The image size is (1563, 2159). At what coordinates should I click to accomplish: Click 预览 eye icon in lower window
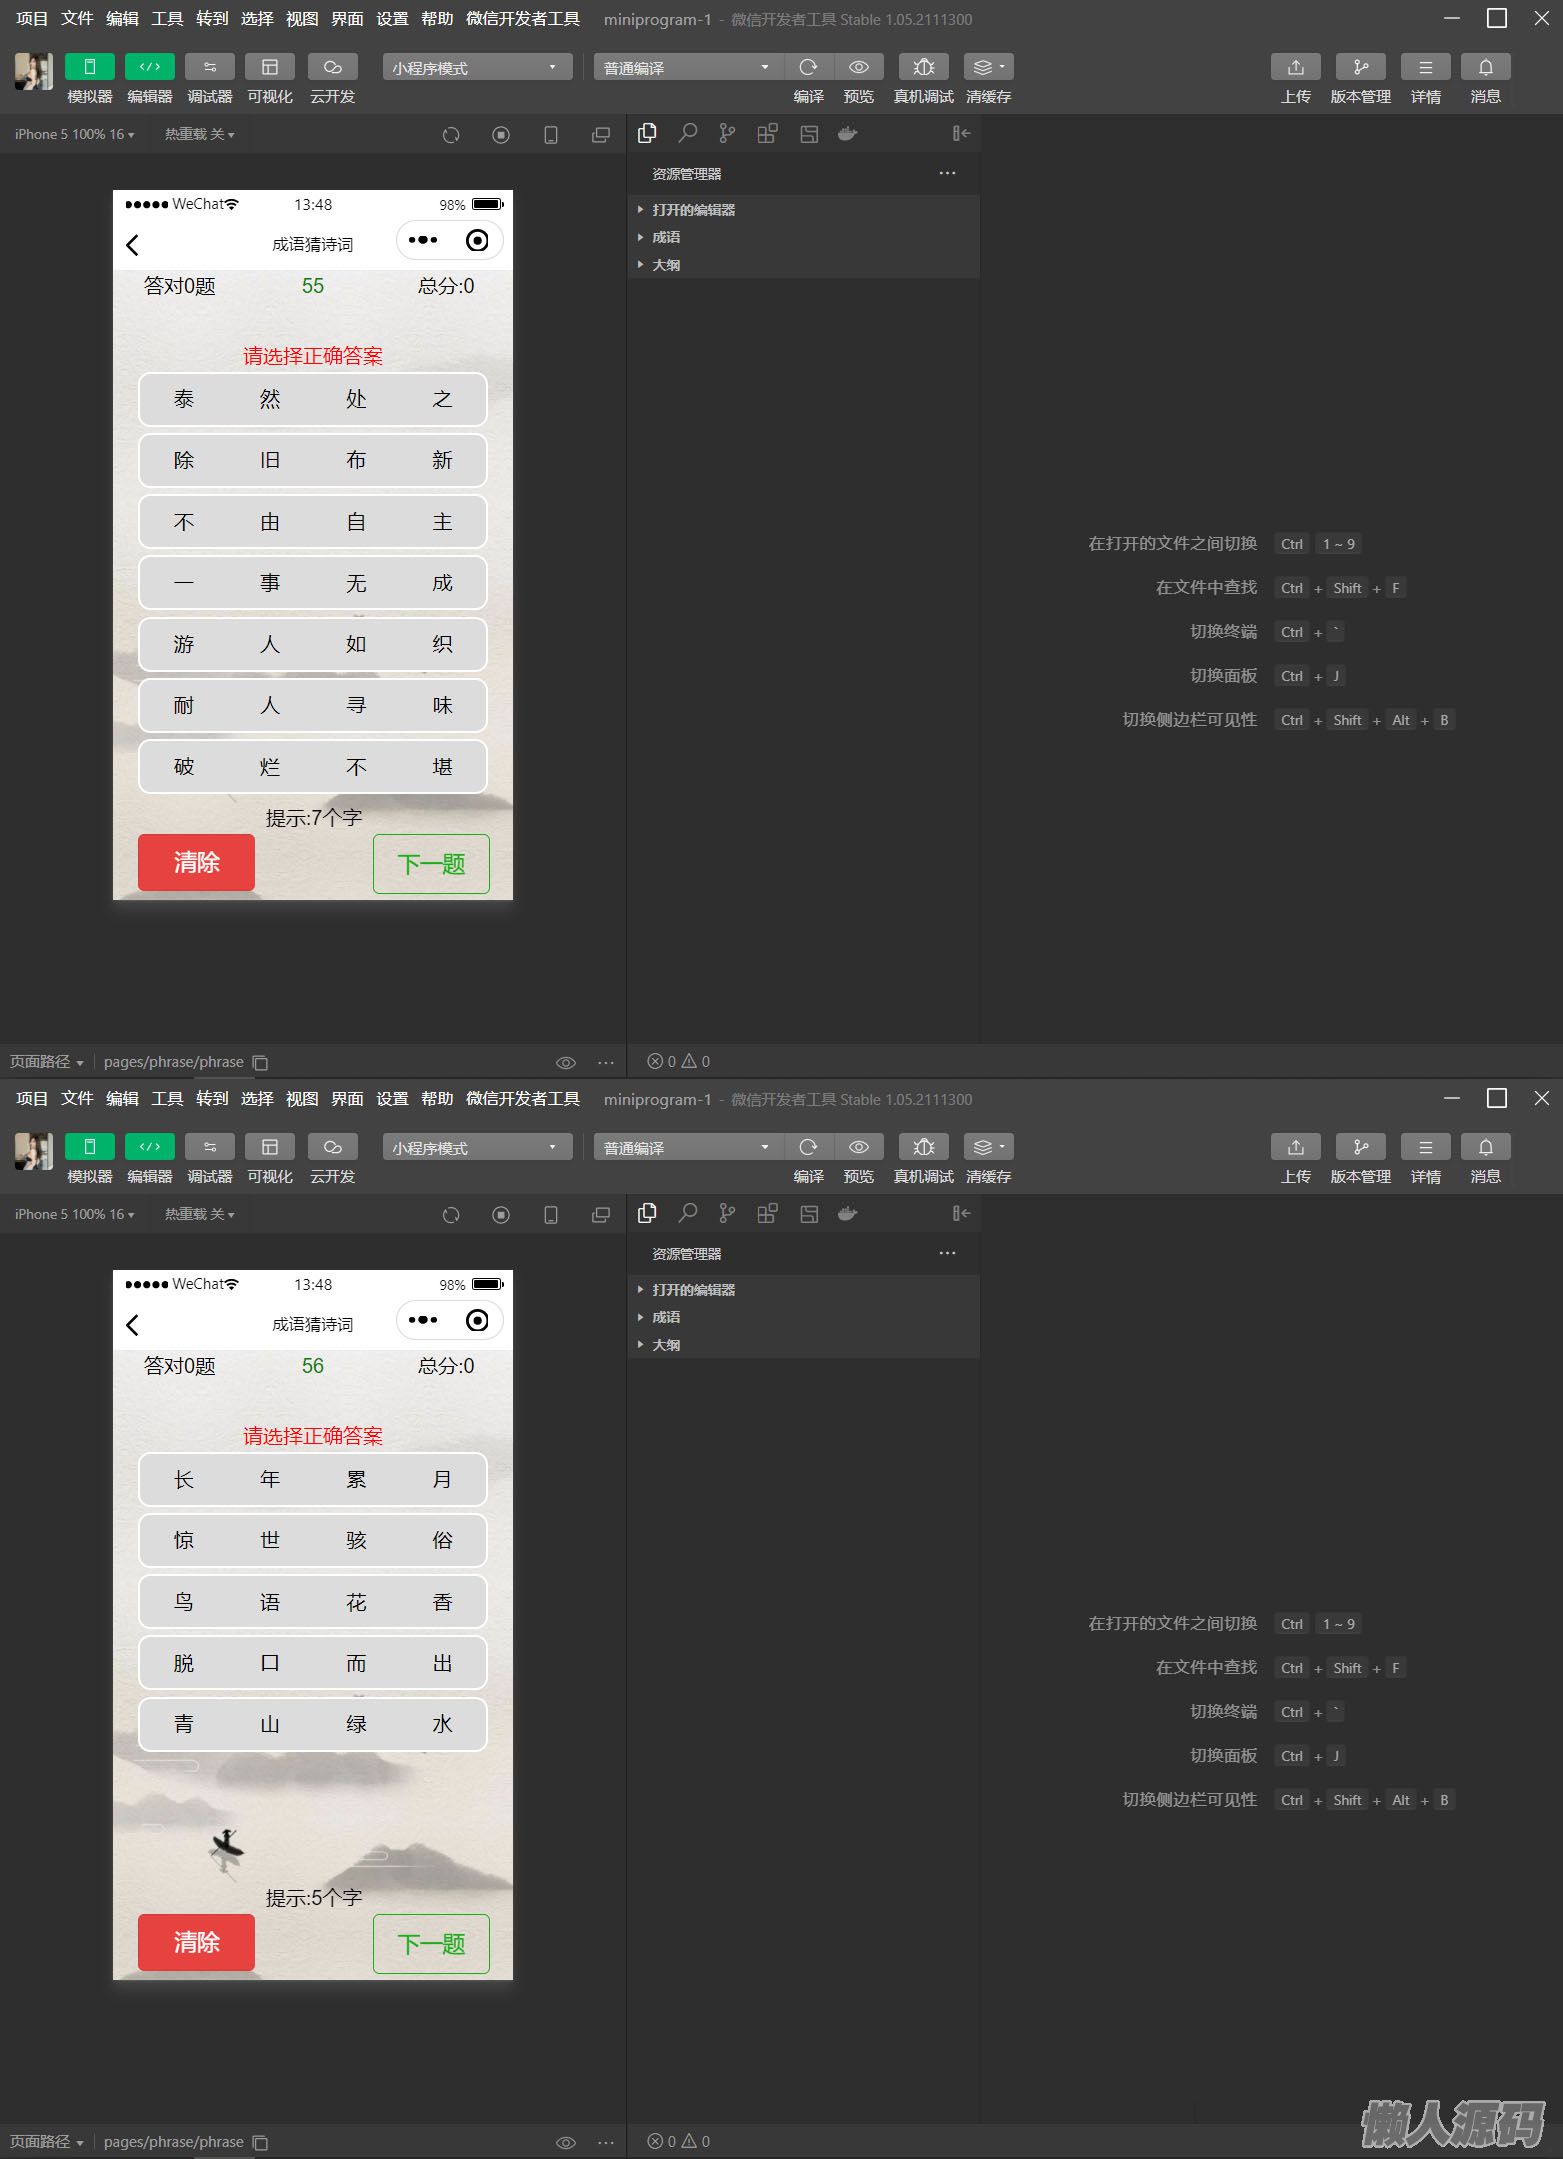point(858,1147)
